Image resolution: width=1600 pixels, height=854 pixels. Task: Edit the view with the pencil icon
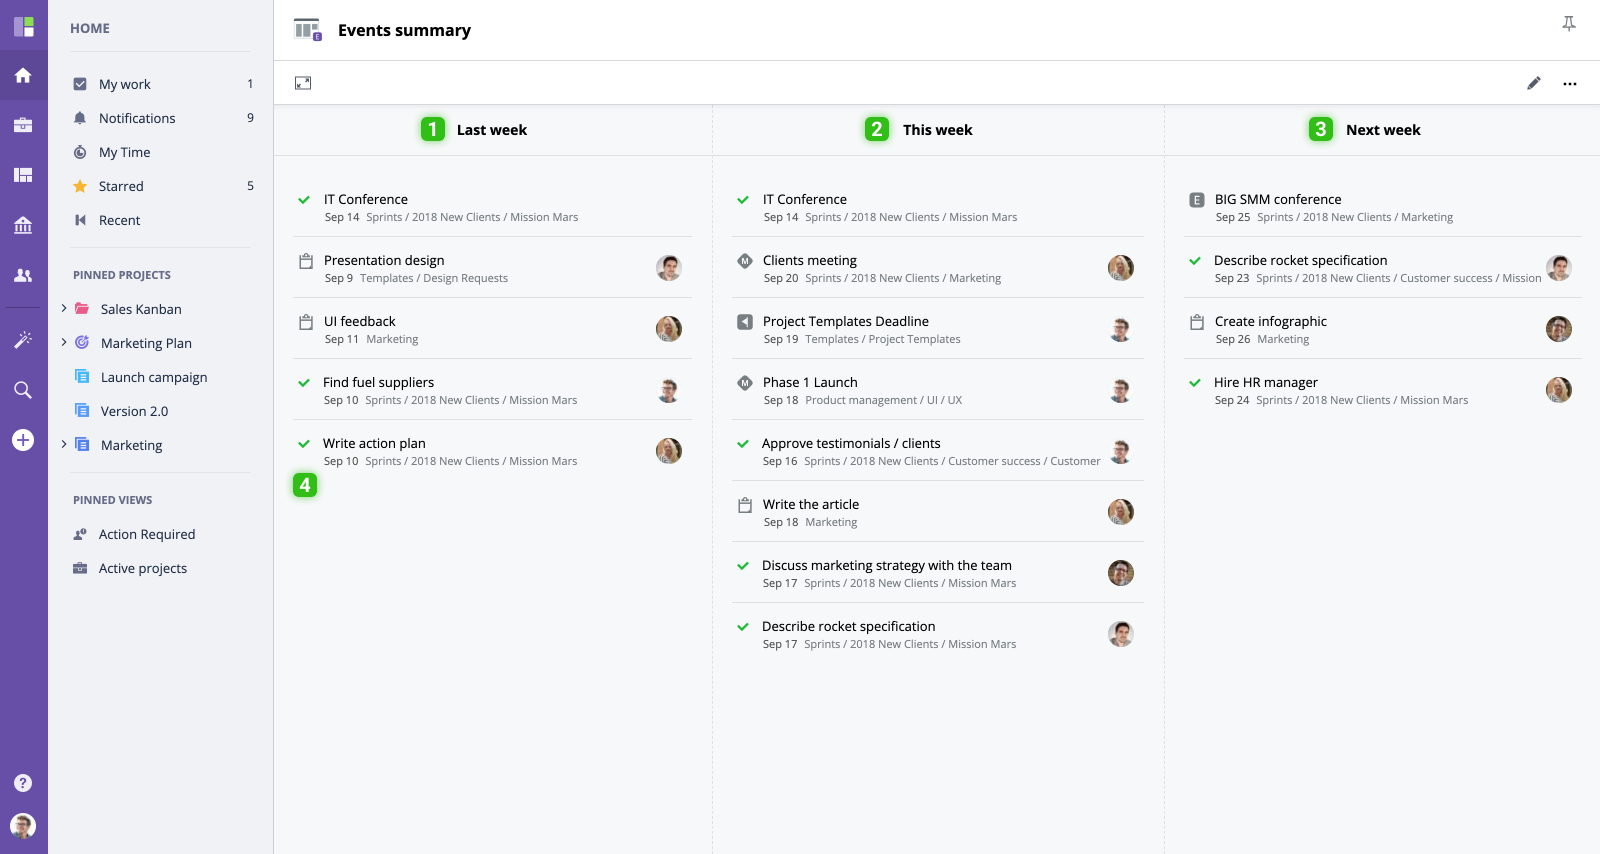1534,83
